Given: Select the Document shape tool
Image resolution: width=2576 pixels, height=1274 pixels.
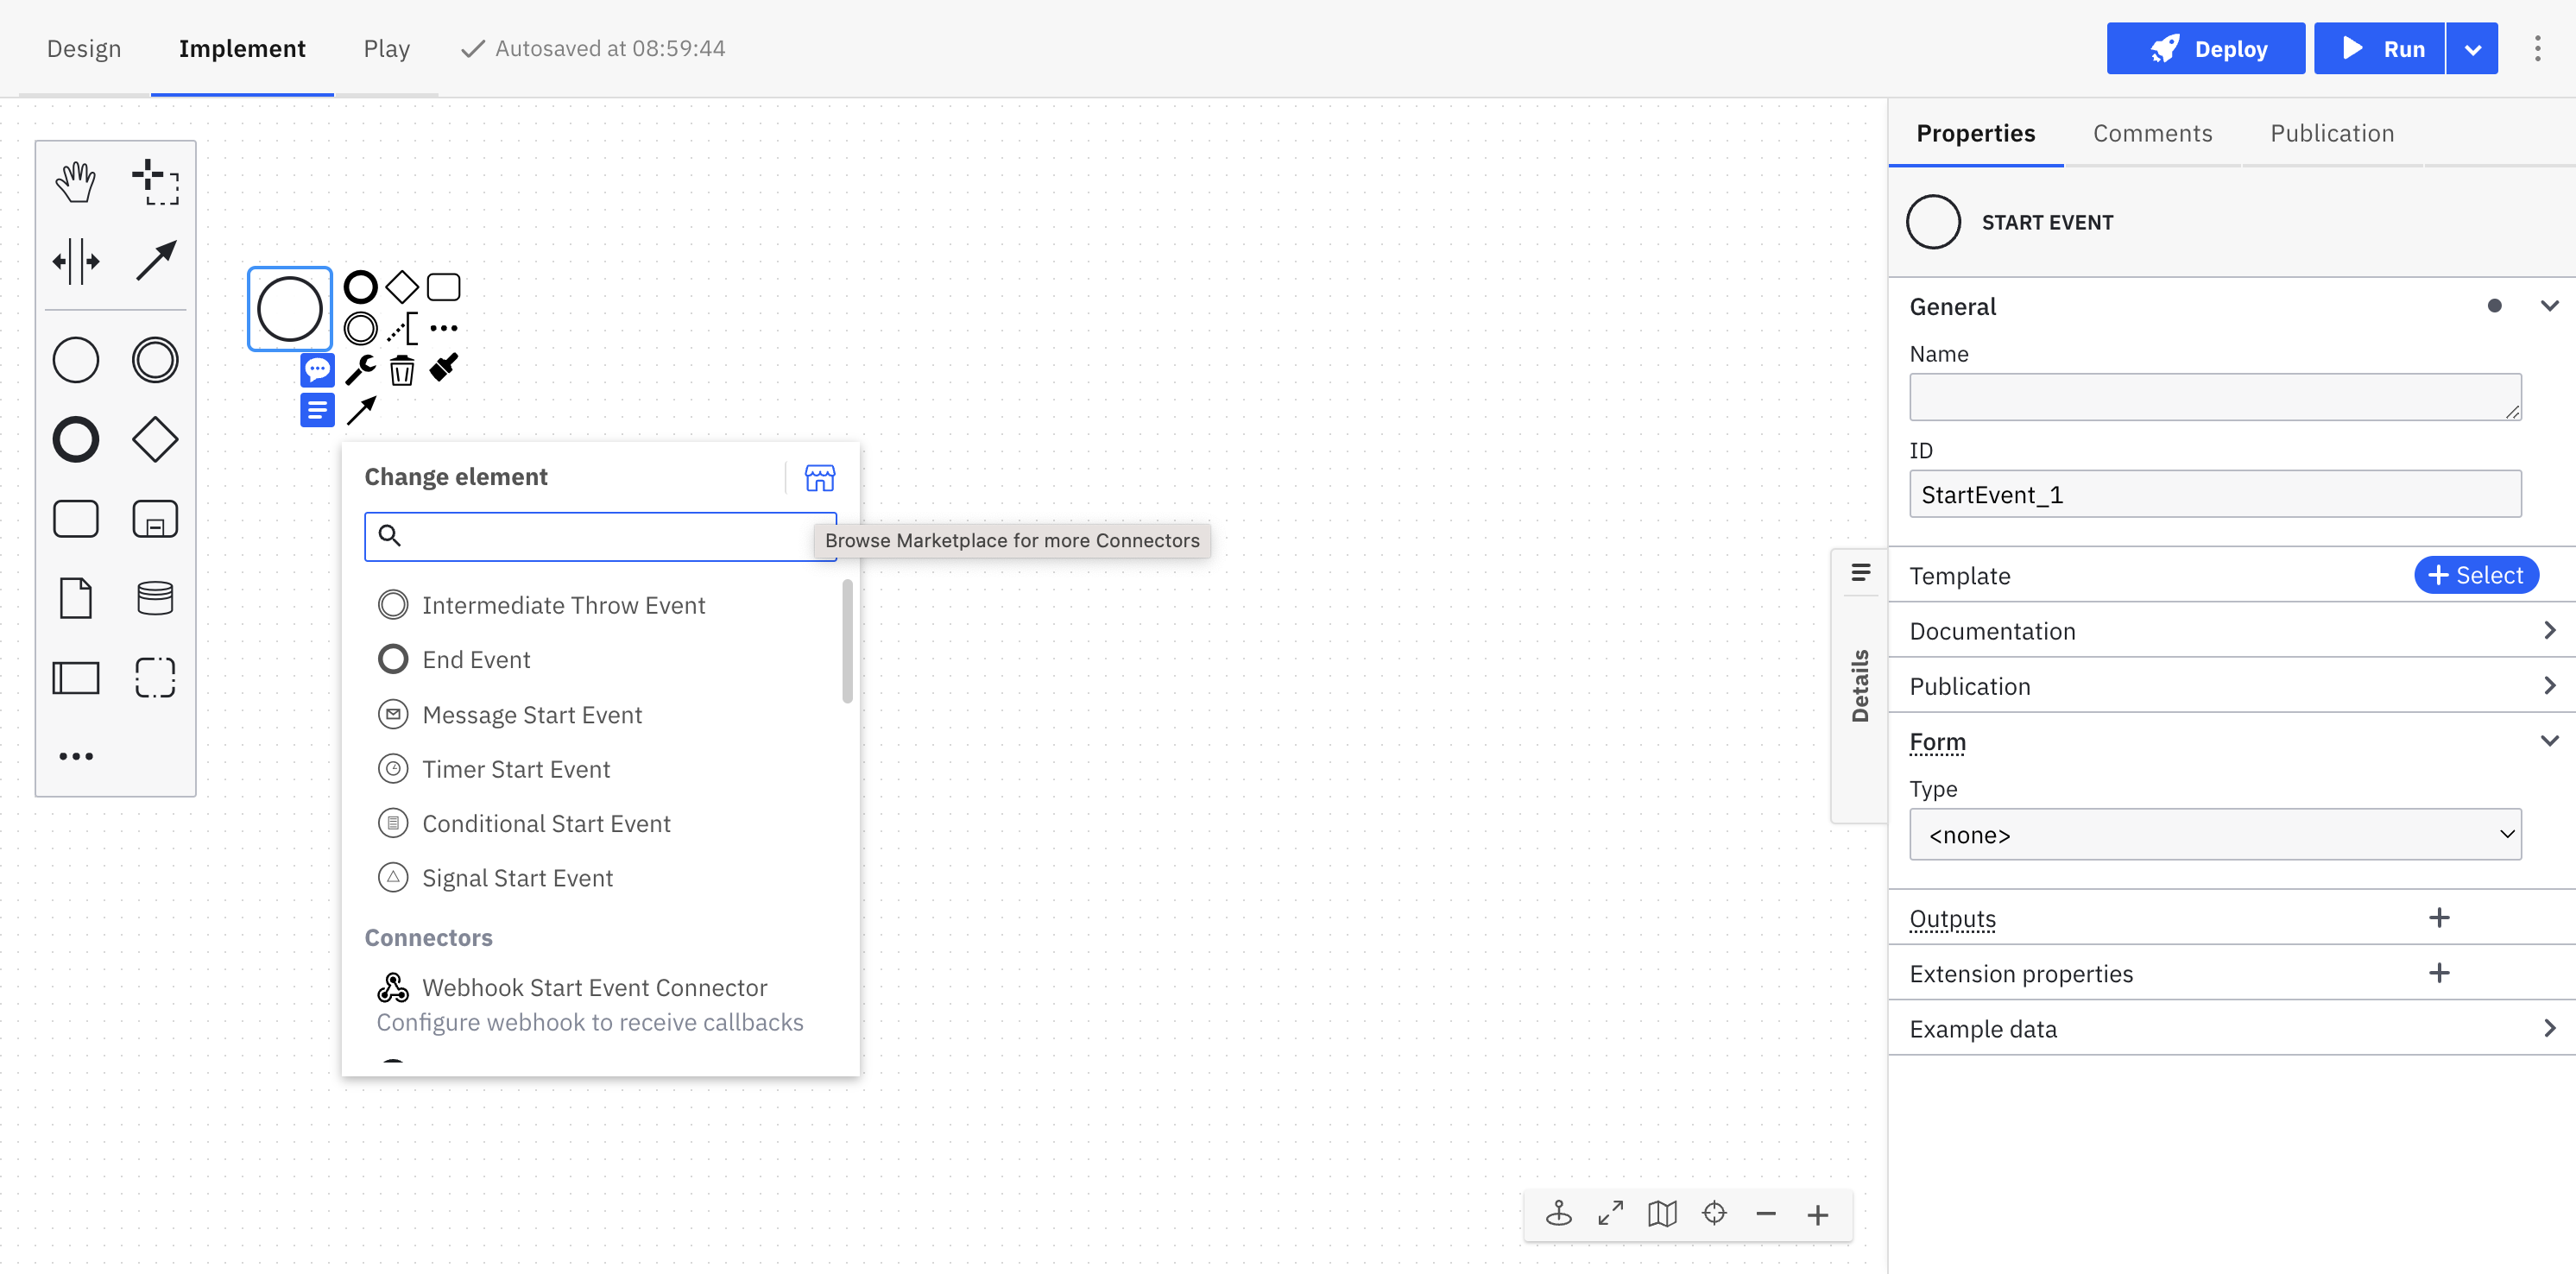Looking at the screenshot, I should pyautogui.click(x=74, y=596).
